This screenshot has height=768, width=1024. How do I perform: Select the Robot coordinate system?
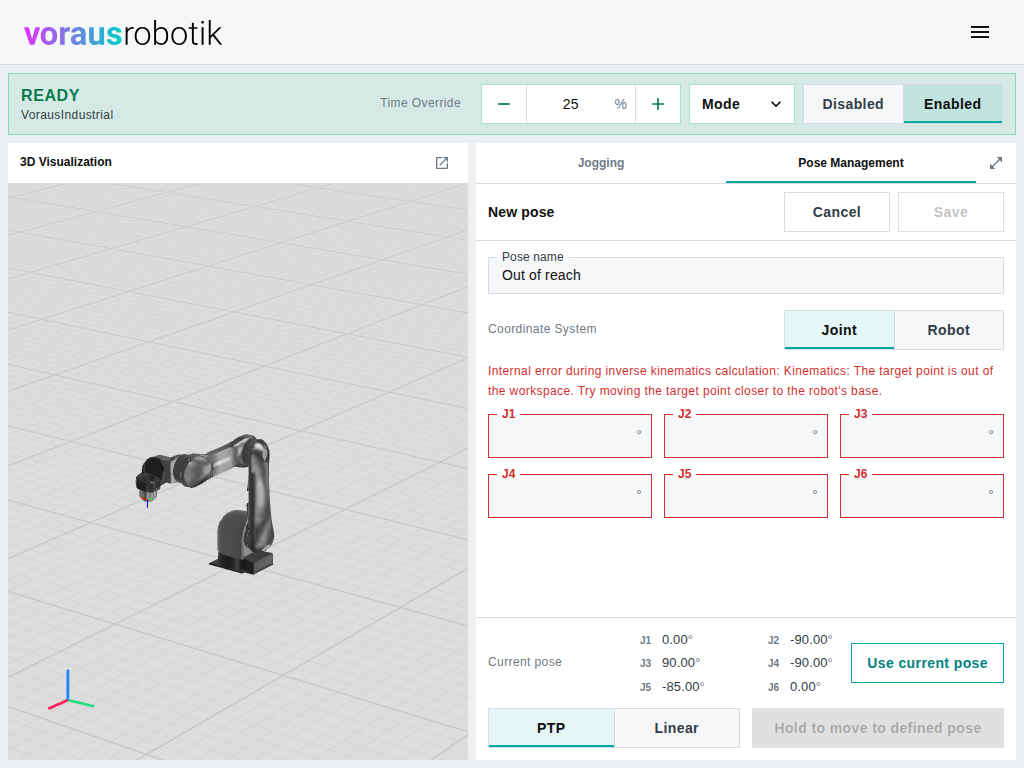948,330
